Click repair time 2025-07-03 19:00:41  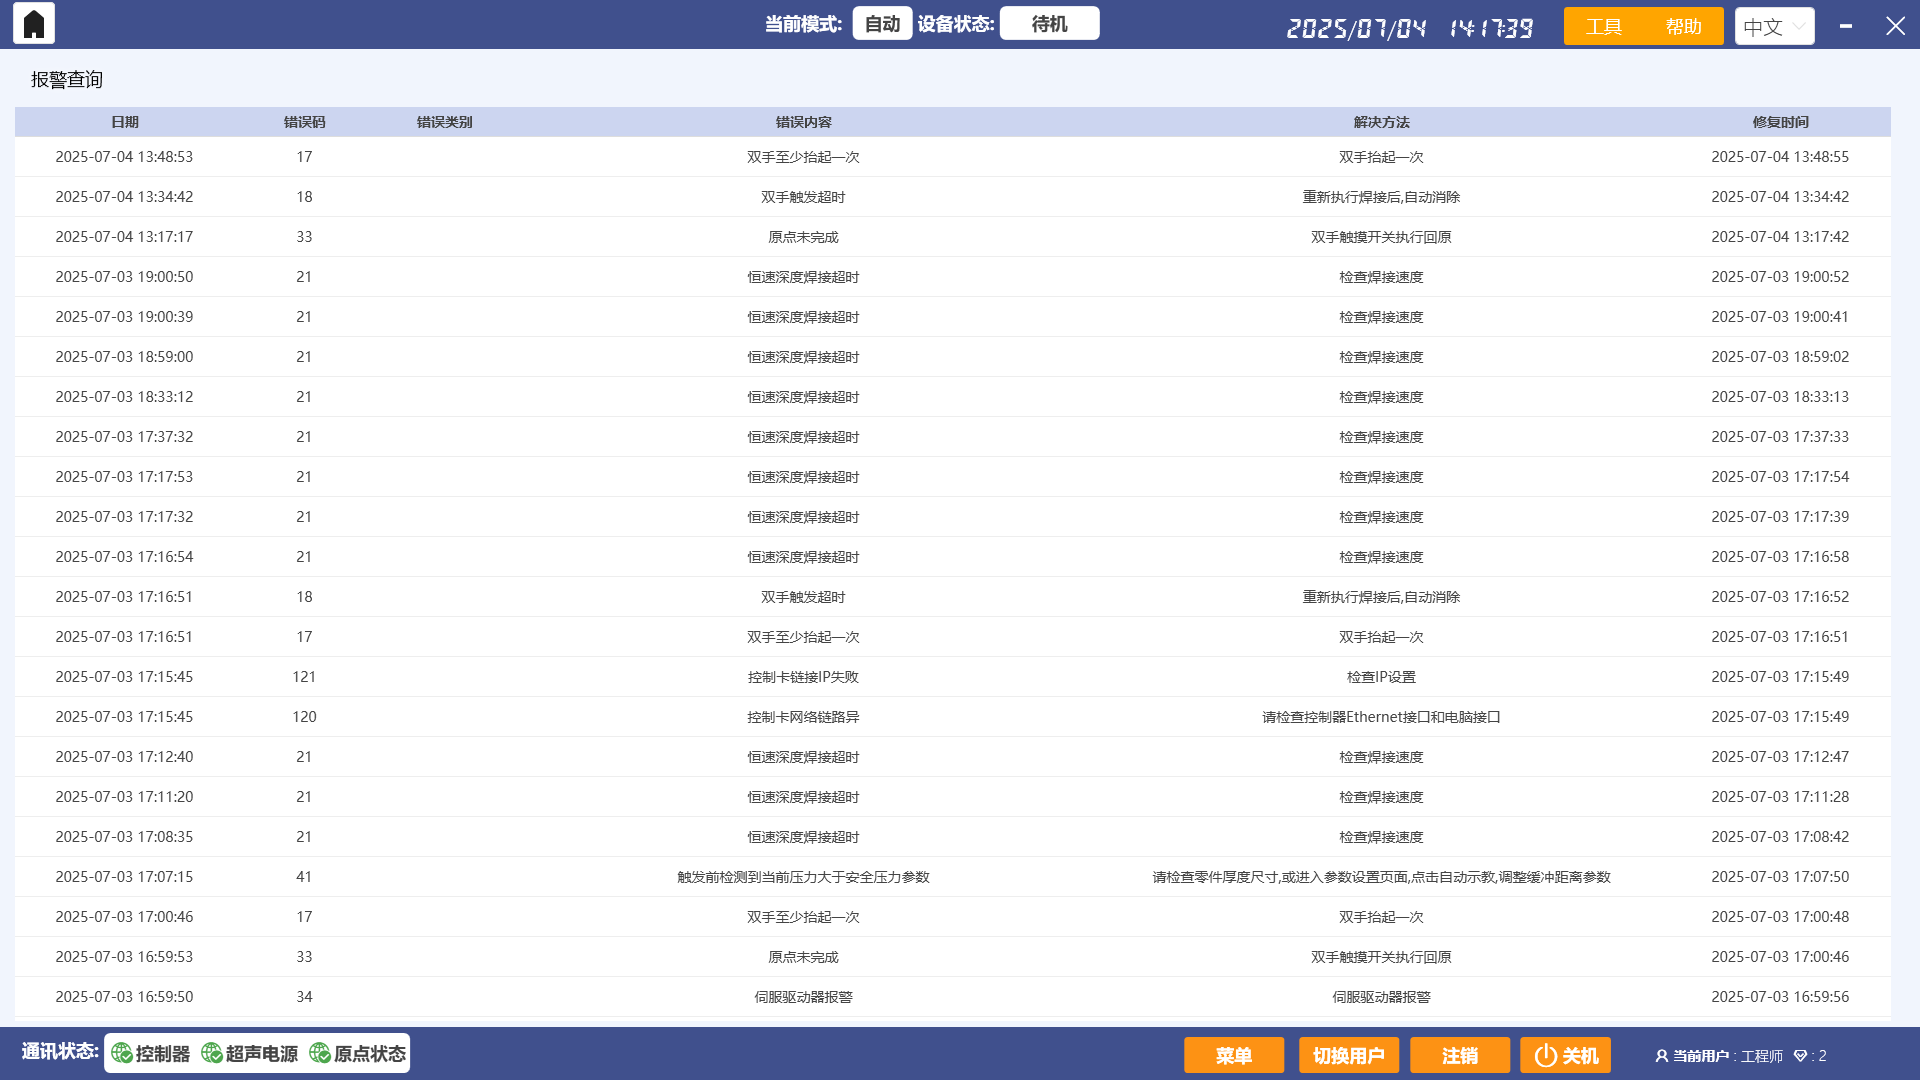click(x=1780, y=317)
